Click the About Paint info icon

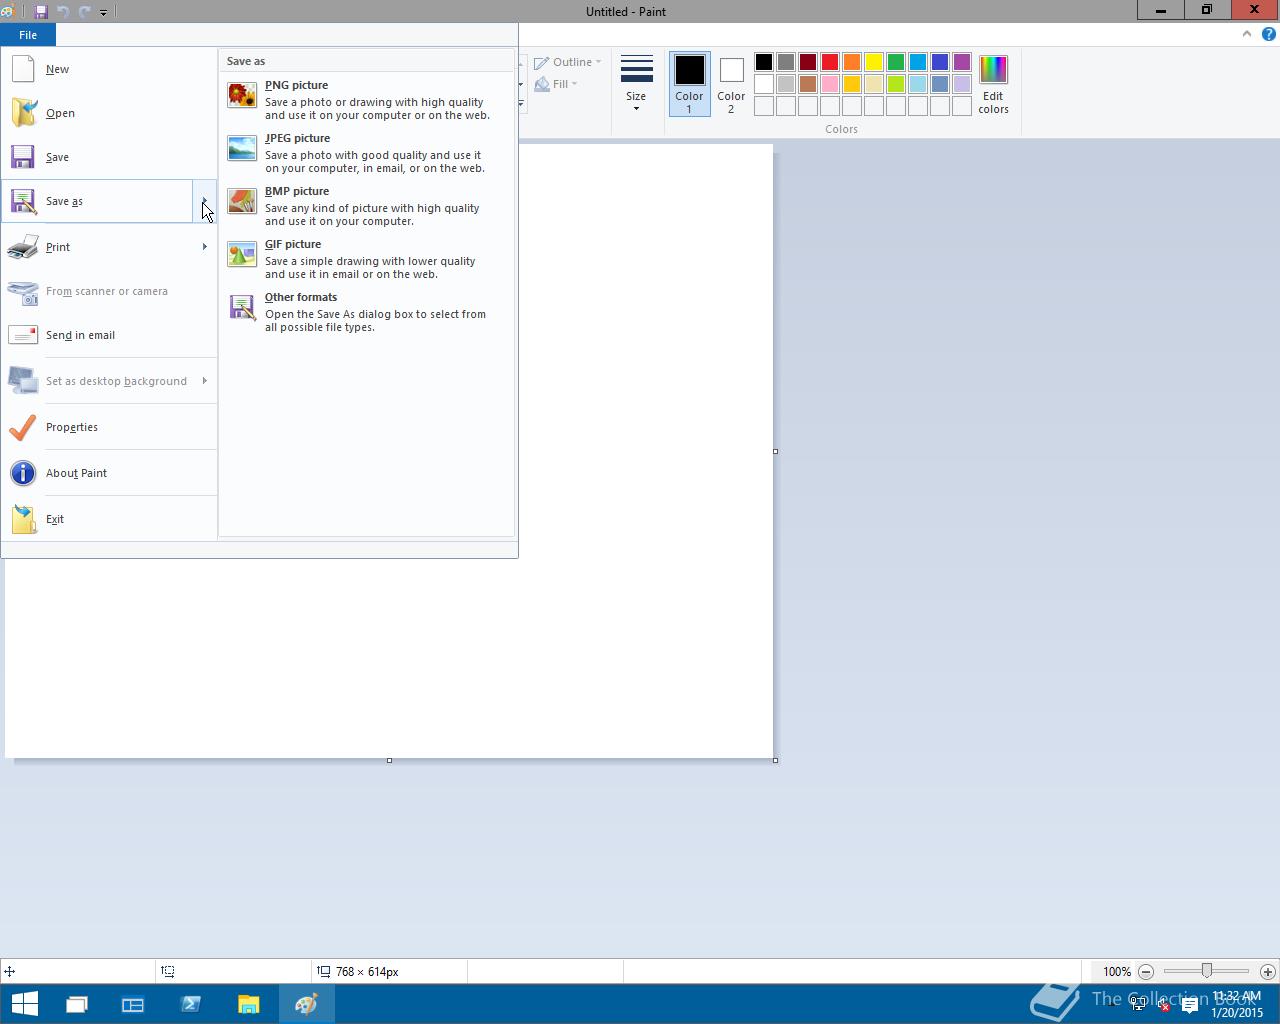23,473
